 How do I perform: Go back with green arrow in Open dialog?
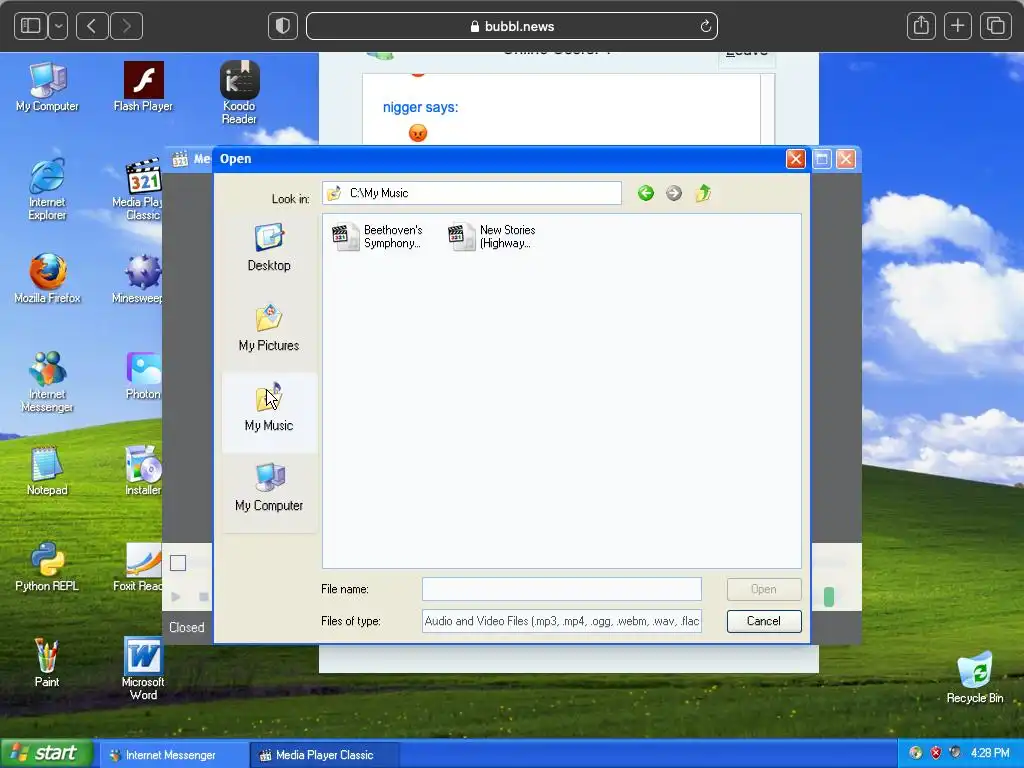[646, 193]
